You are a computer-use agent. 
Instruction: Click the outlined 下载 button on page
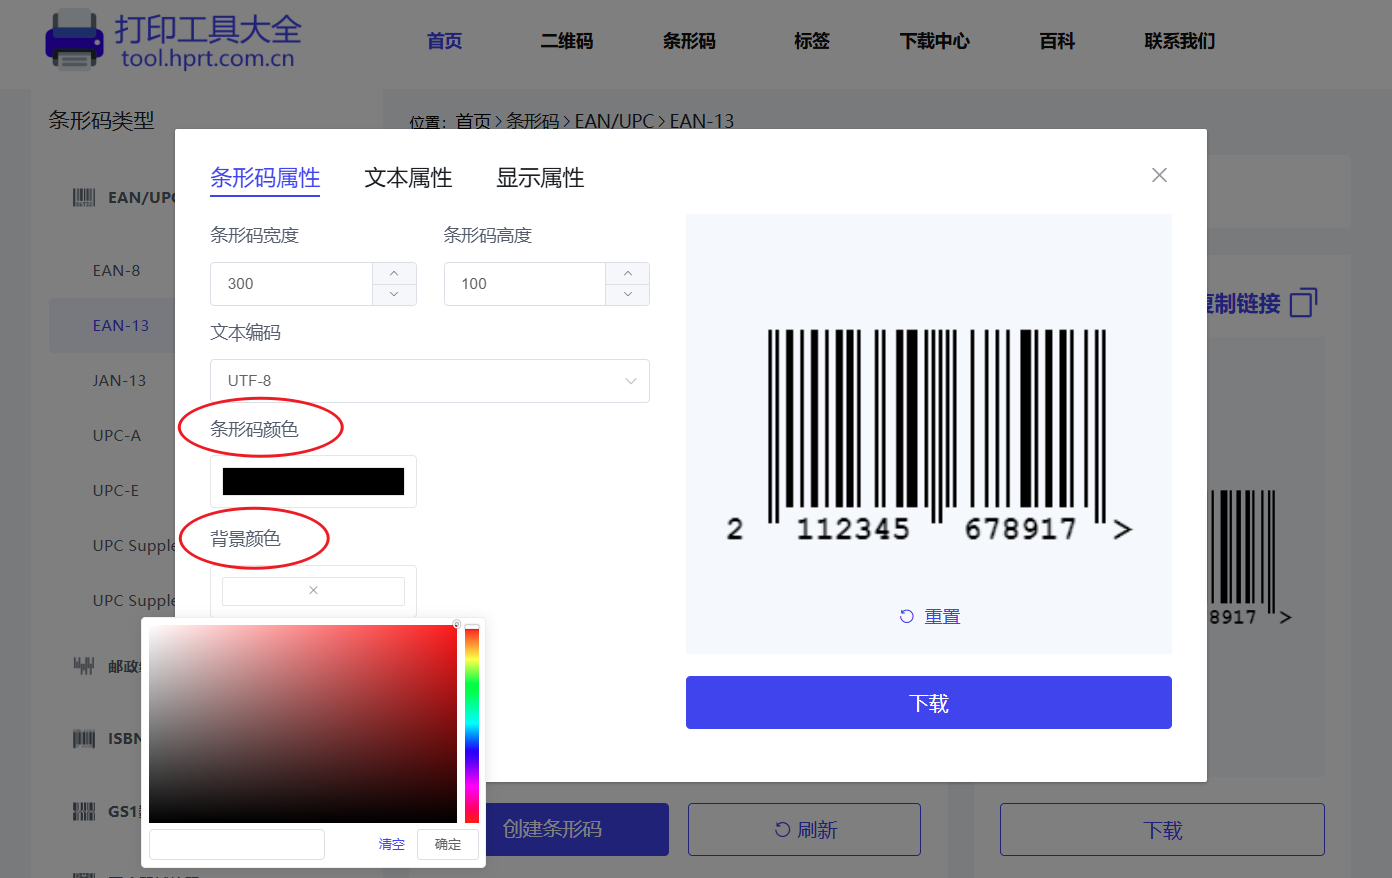pyautogui.click(x=1162, y=829)
